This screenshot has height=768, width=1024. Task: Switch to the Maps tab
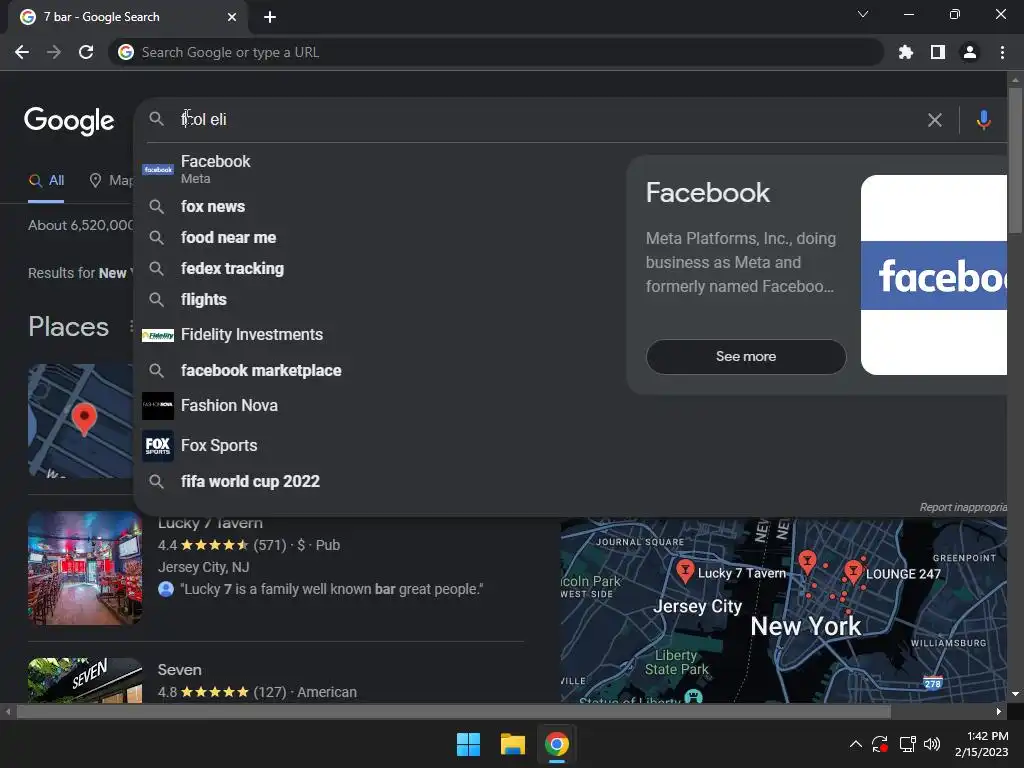coord(112,180)
